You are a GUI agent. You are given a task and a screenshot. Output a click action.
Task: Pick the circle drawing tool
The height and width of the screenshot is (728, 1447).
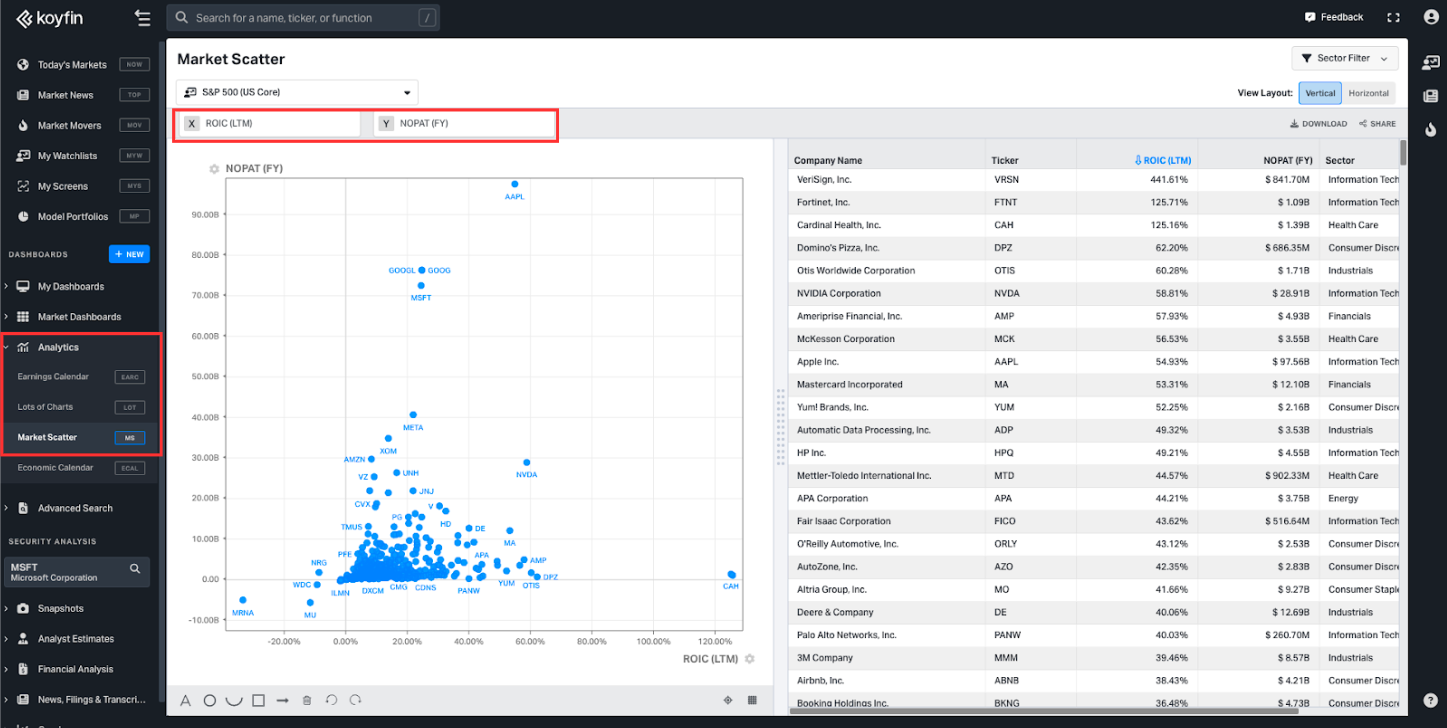click(210, 700)
